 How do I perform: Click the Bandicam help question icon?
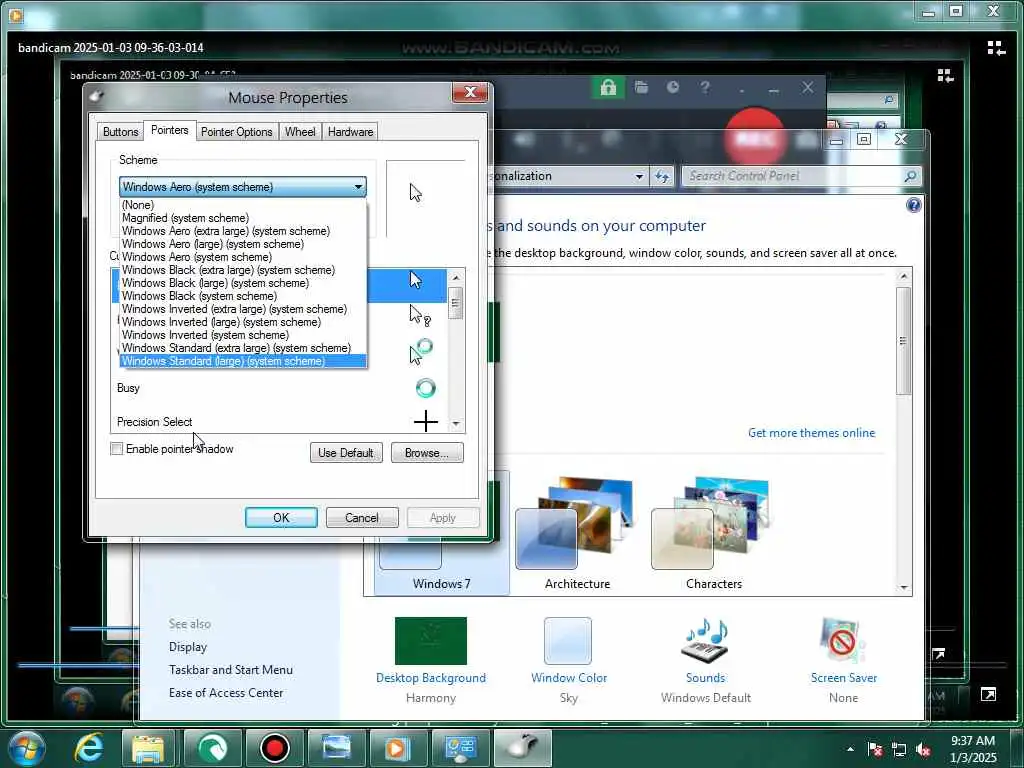[705, 87]
